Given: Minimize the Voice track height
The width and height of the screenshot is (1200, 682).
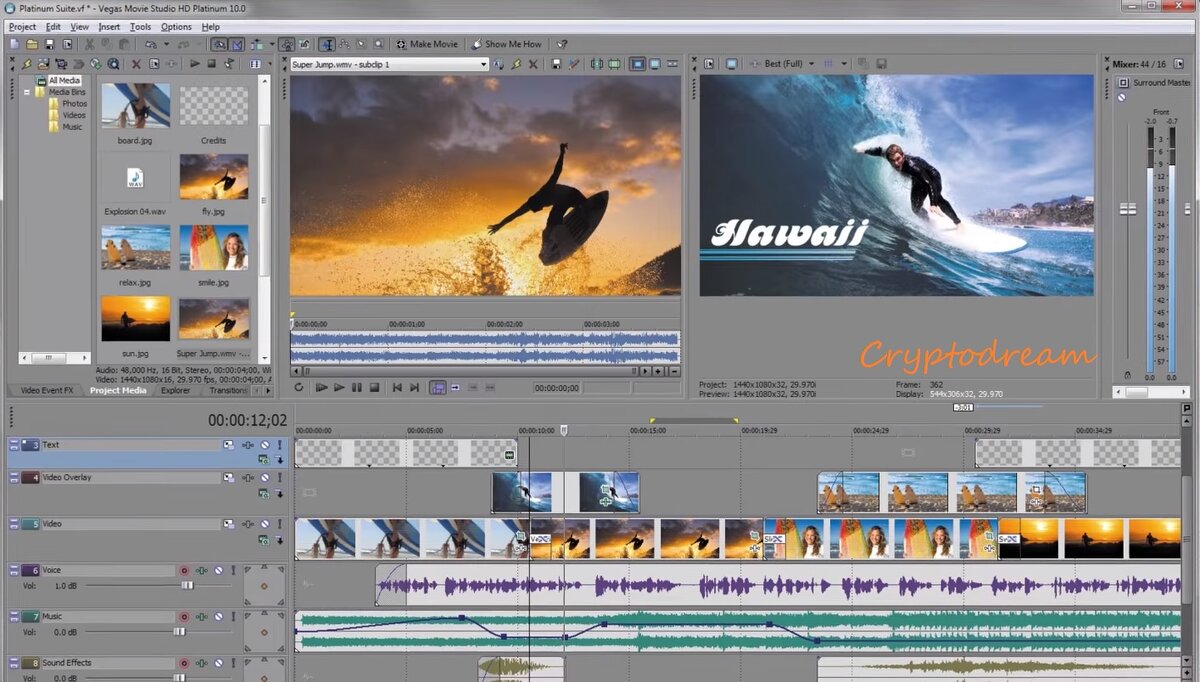Looking at the screenshot, I should tap(14, 568).
